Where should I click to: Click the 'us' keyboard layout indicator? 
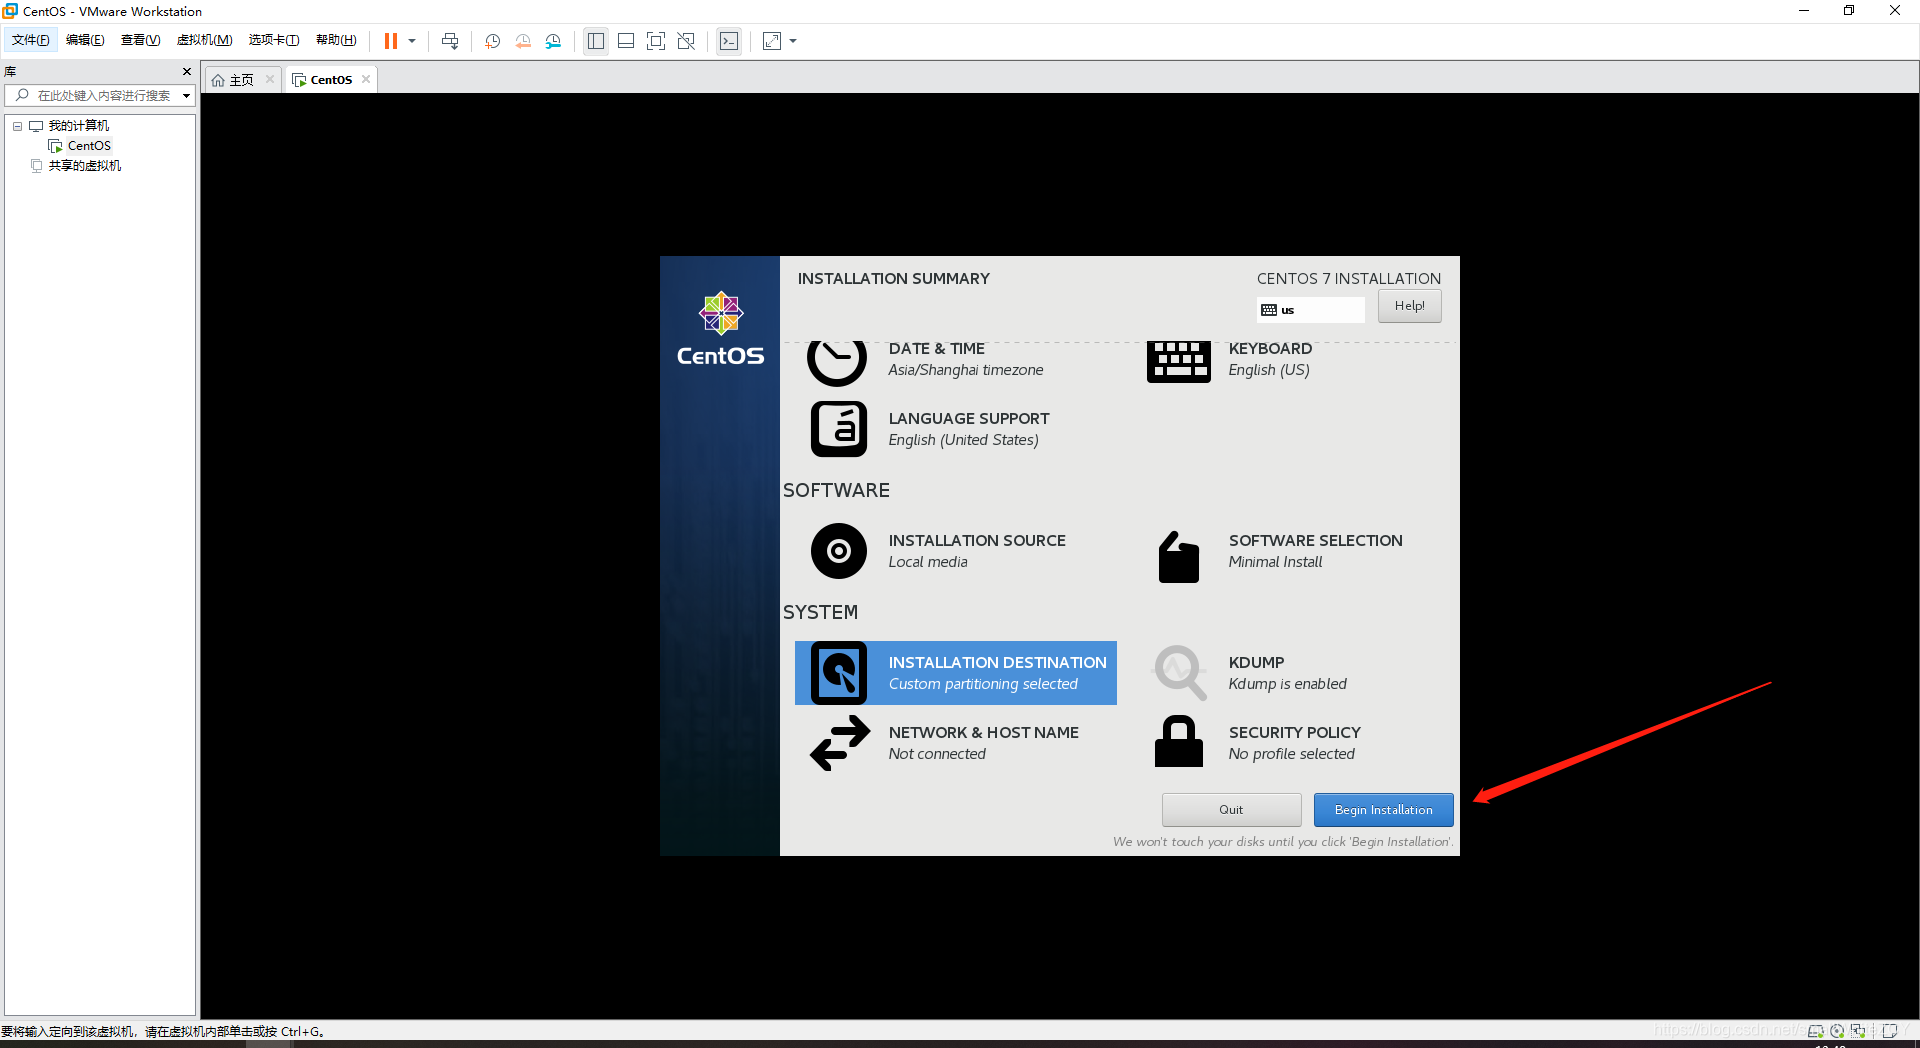tap(1310, 310)
